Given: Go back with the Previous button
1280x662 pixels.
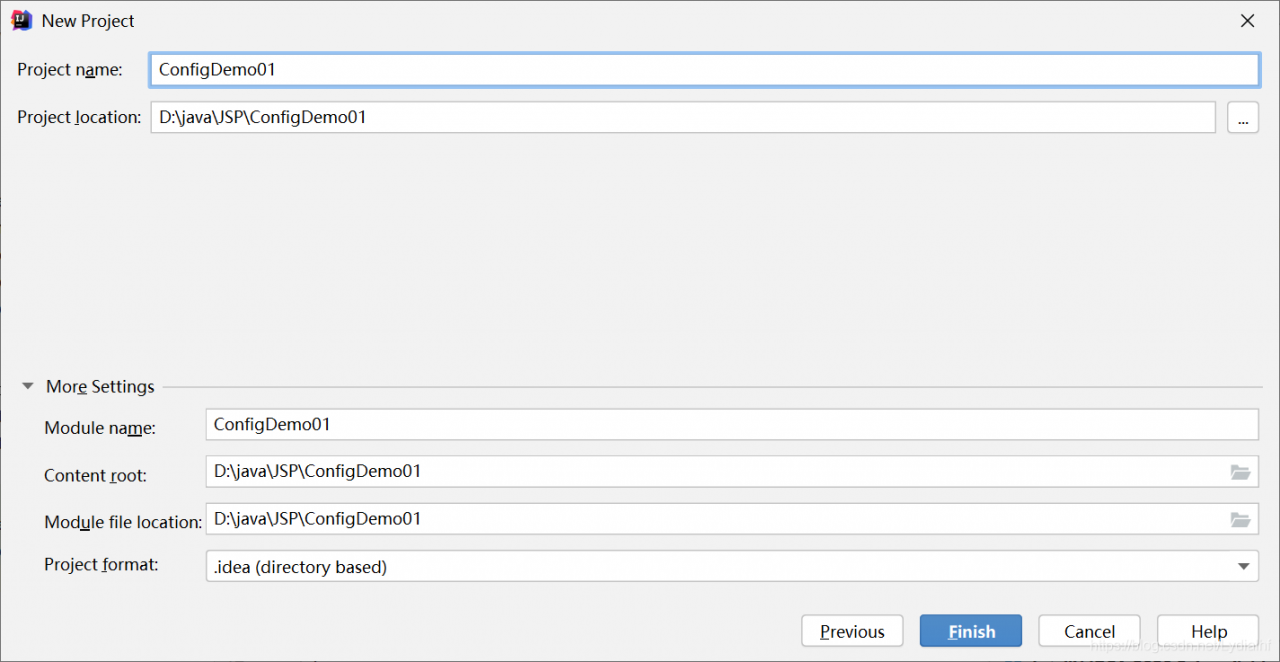Looking at the screenshot, I should click(x=852, y=631).
